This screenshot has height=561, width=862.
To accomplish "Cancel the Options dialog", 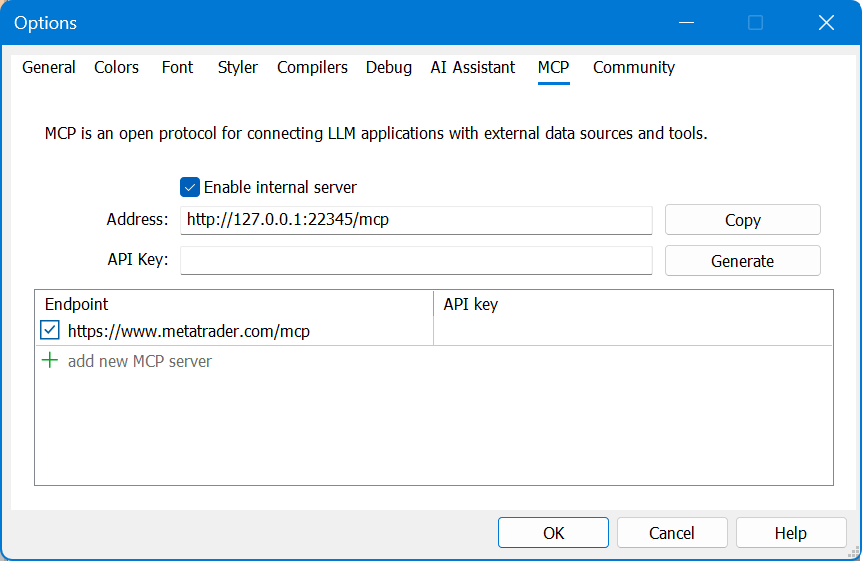I will [672, 532].
